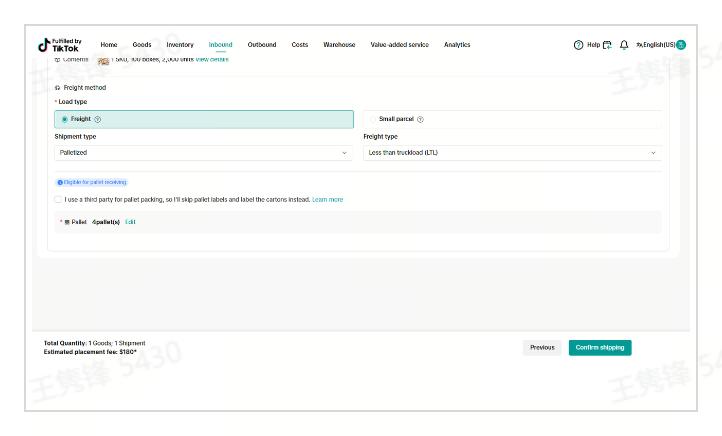Screen dimensions: 722x436
Task: Click the Load type label
Action: [73, 102]
